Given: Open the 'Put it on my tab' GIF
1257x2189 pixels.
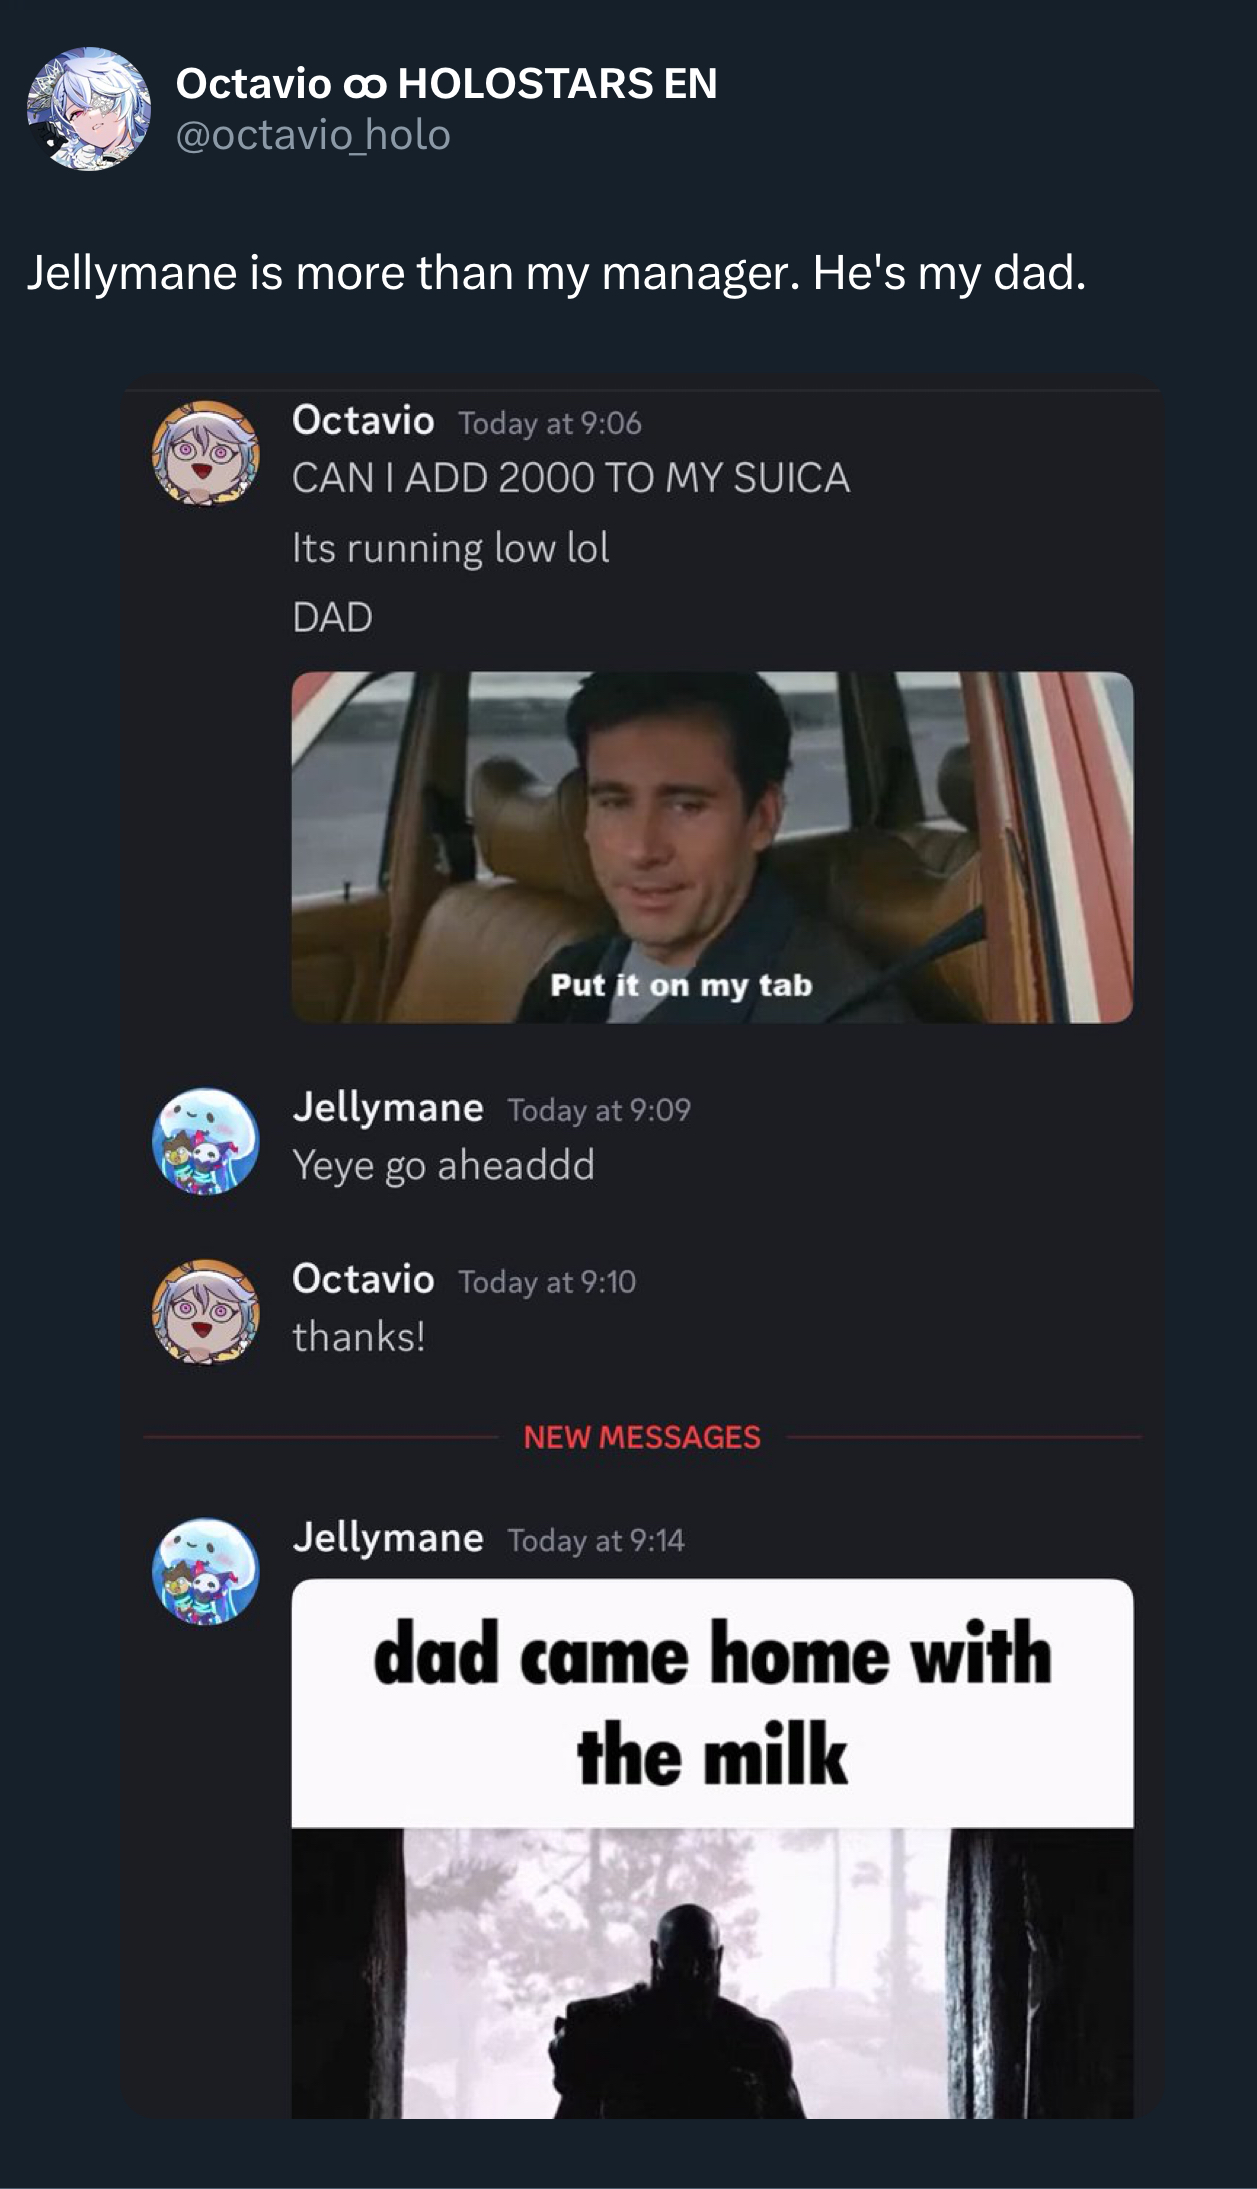Looking at the screenshot, I should (x=712, y=847).
